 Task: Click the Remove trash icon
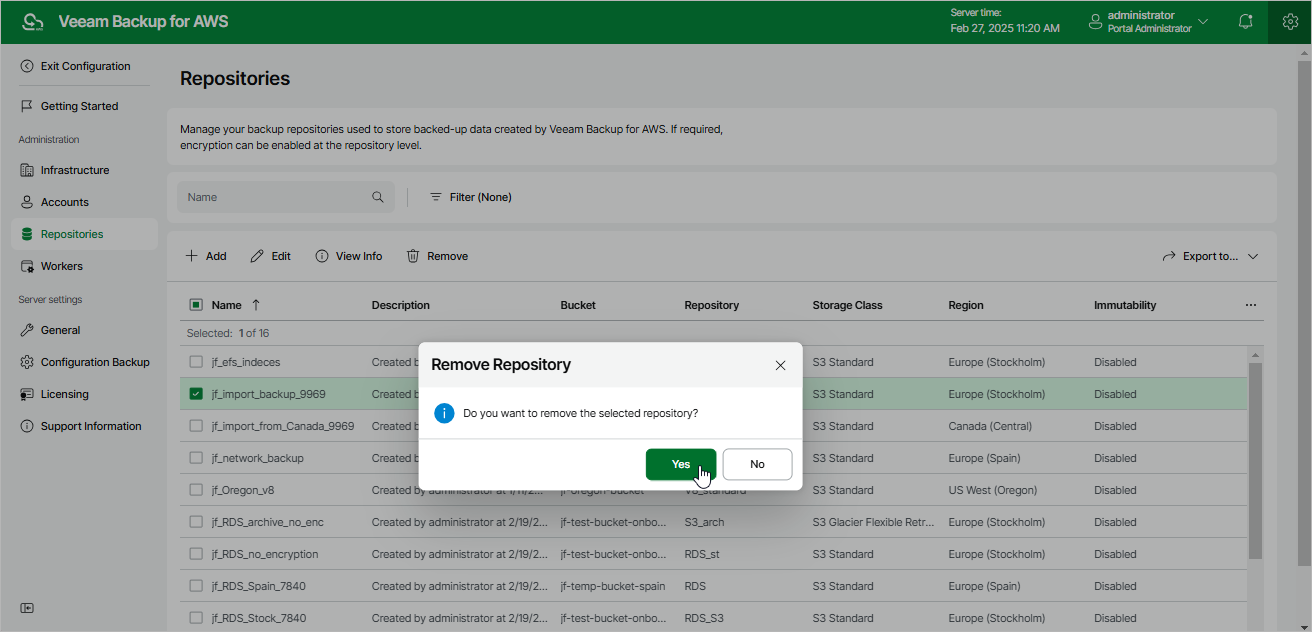coord(413,256)
